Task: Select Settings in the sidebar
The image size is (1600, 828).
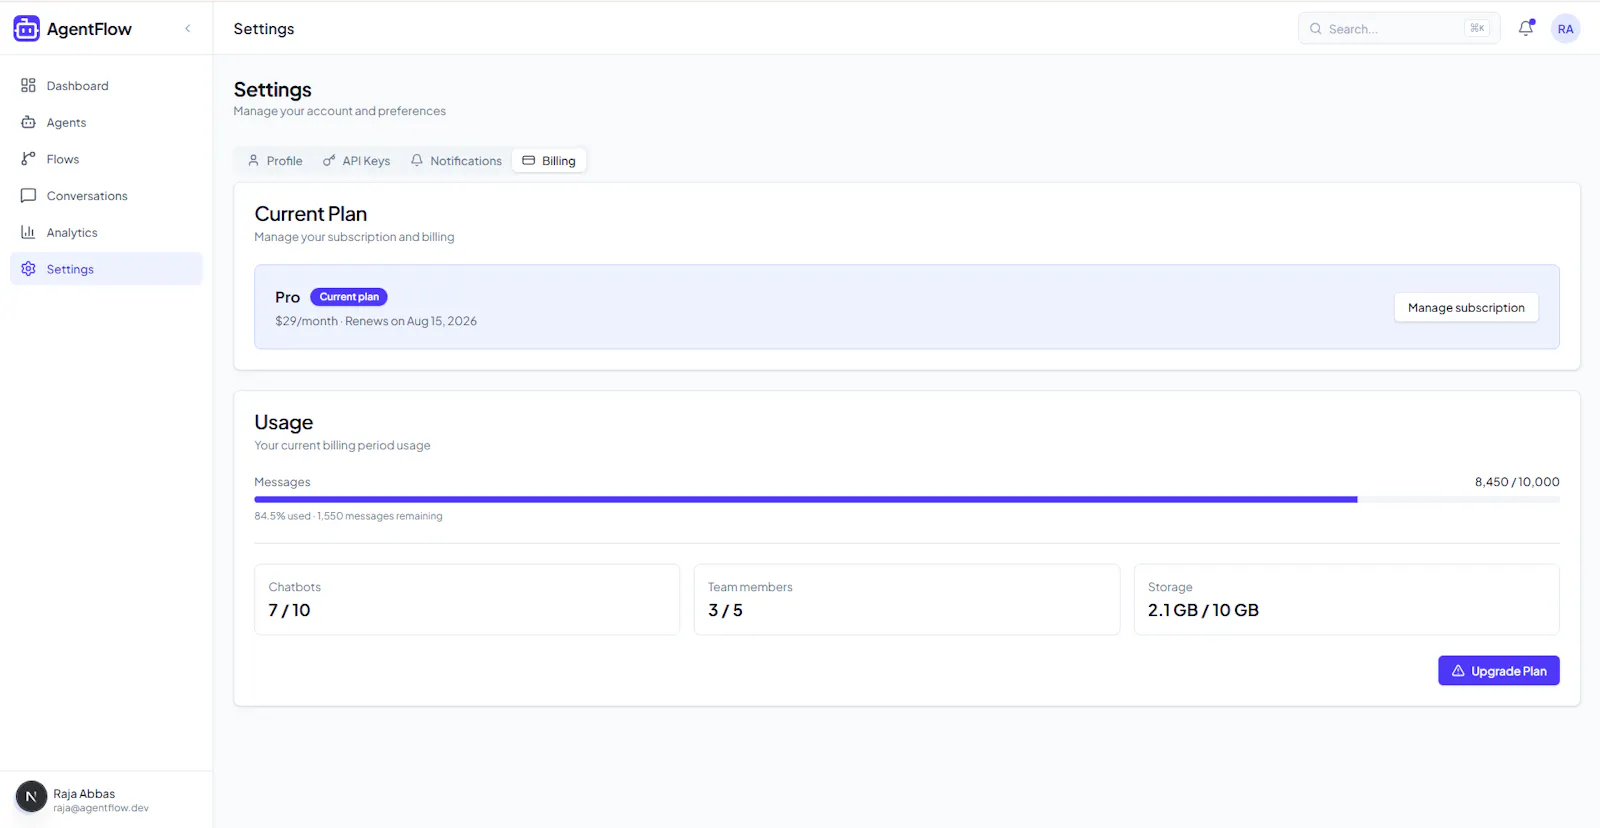Action: (x=106, y=269)
